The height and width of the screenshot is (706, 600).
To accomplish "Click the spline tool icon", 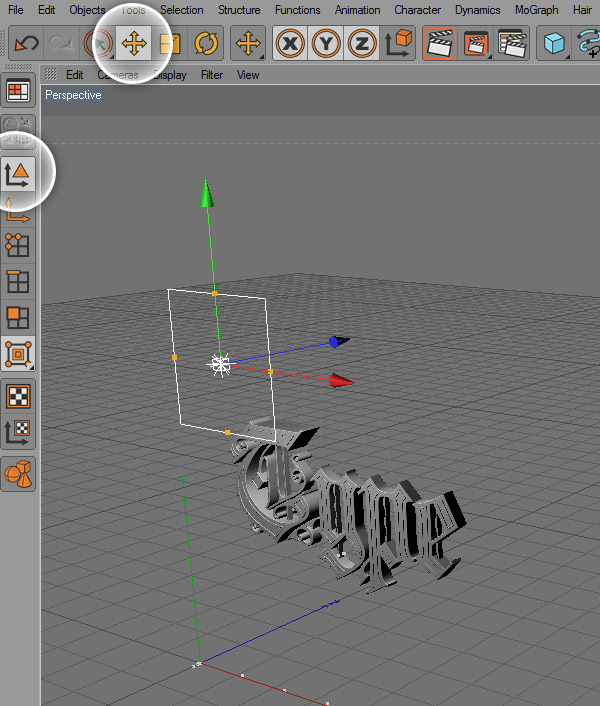I will [588, 43].
